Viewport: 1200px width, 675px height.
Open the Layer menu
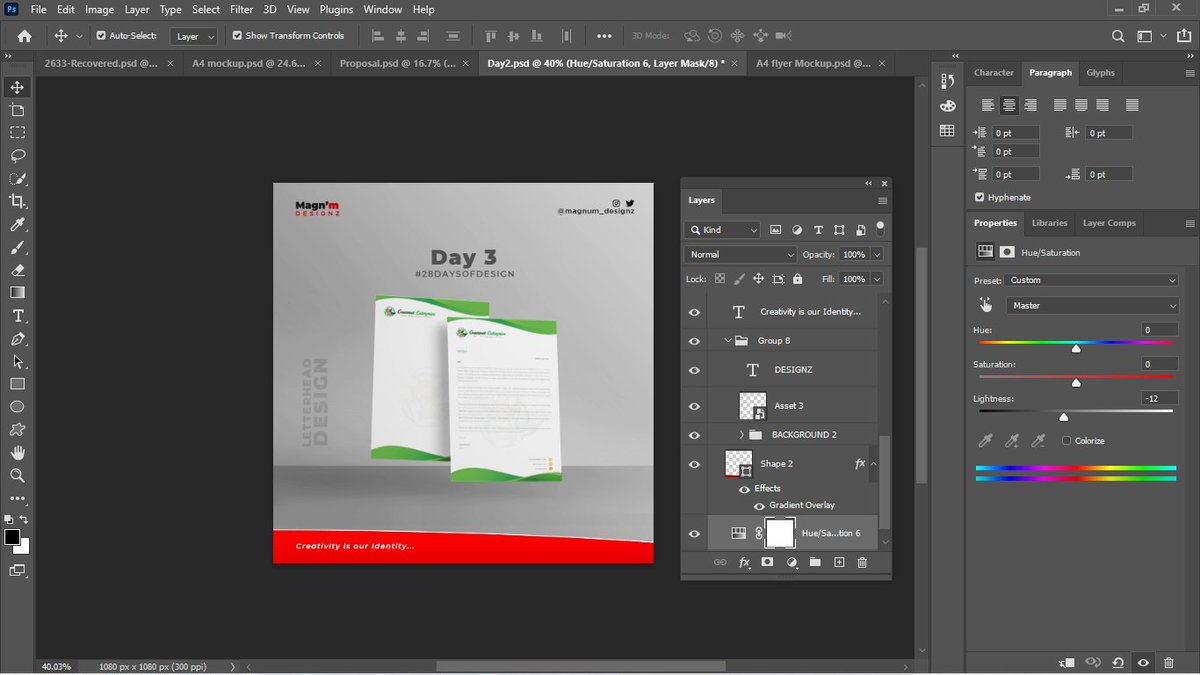(x=137, y=9)
